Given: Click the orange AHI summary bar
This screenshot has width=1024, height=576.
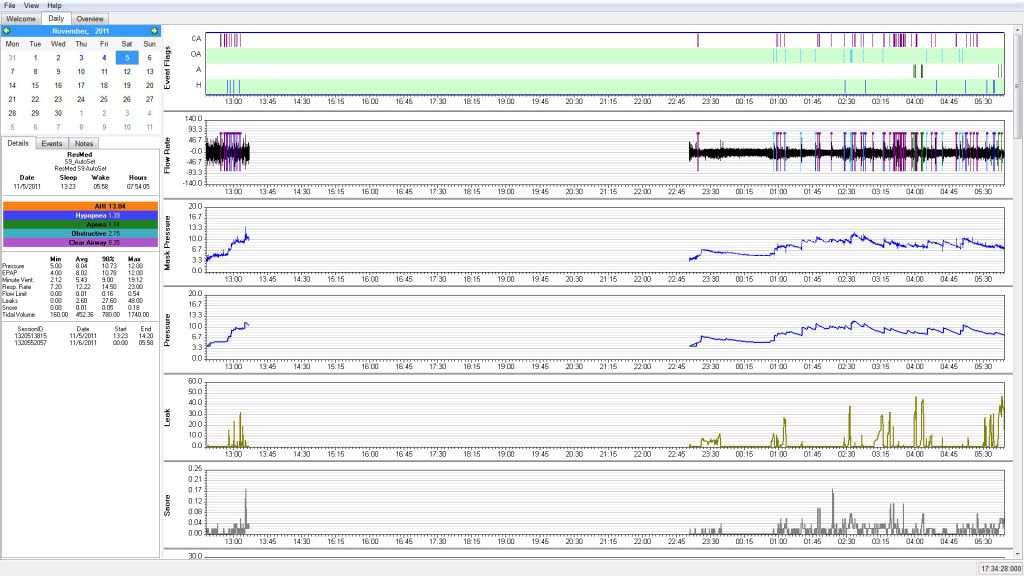Looking at the screenshot, I should [81, 206].
